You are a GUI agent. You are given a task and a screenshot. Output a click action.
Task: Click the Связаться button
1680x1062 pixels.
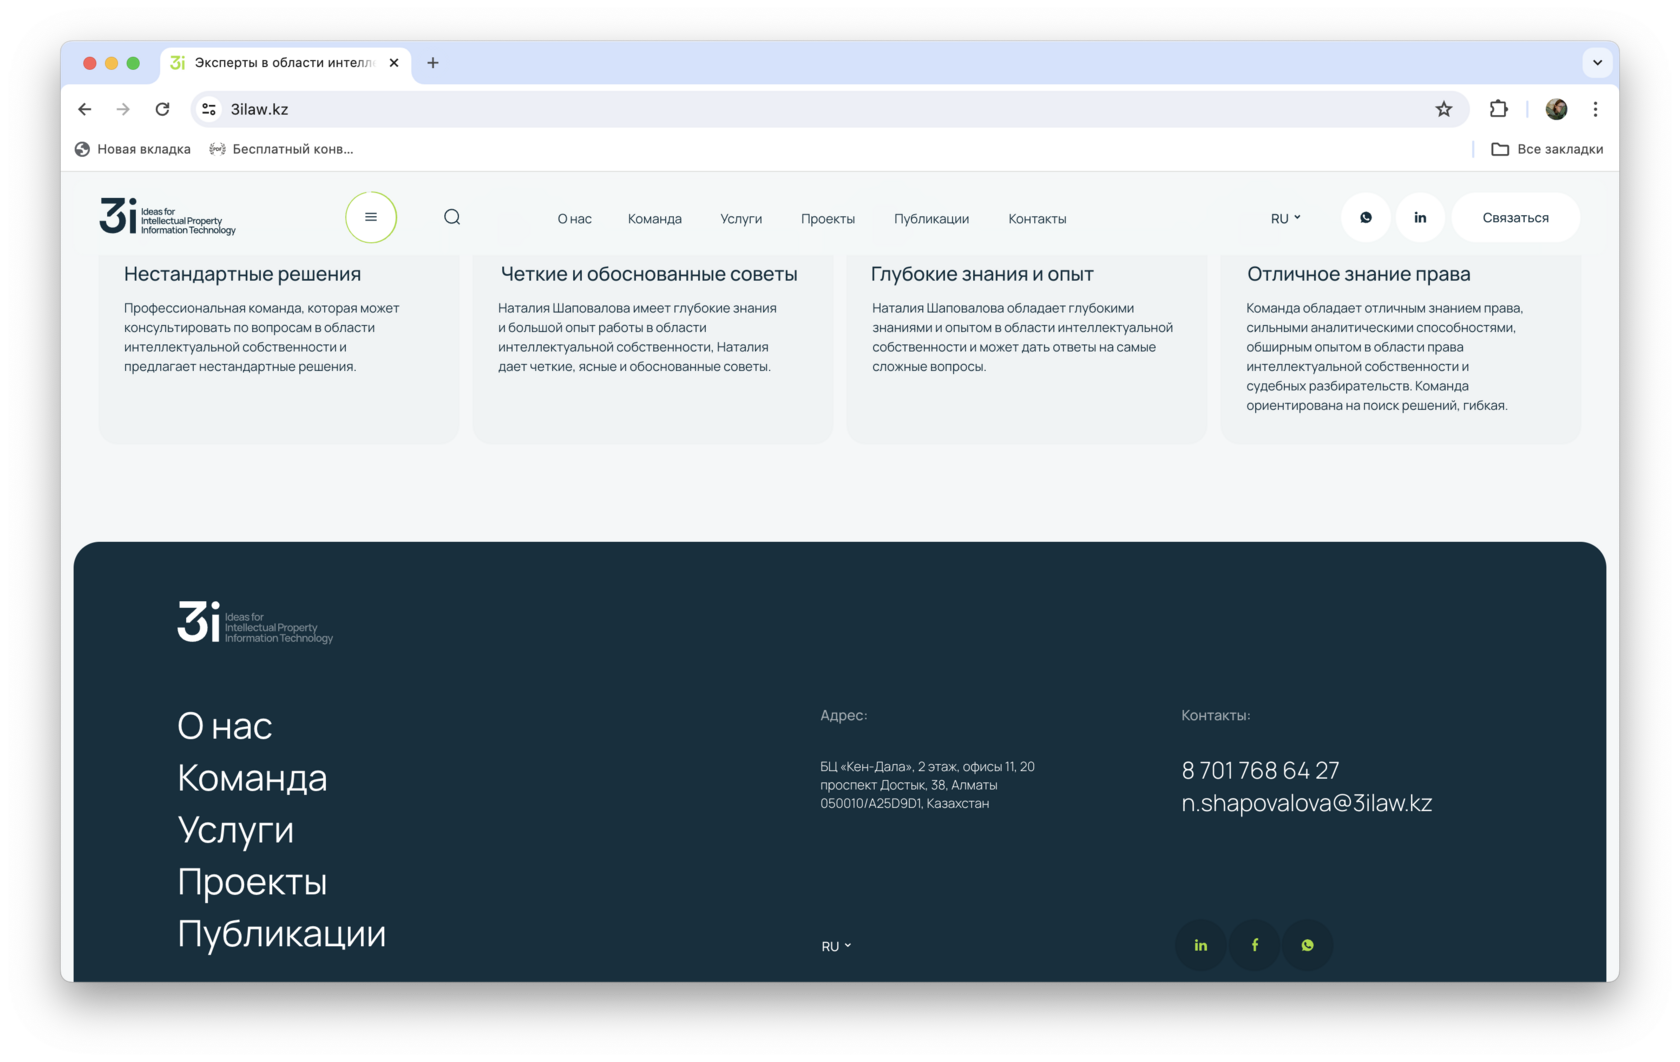pyautogui.click(x=1515, y=217)
